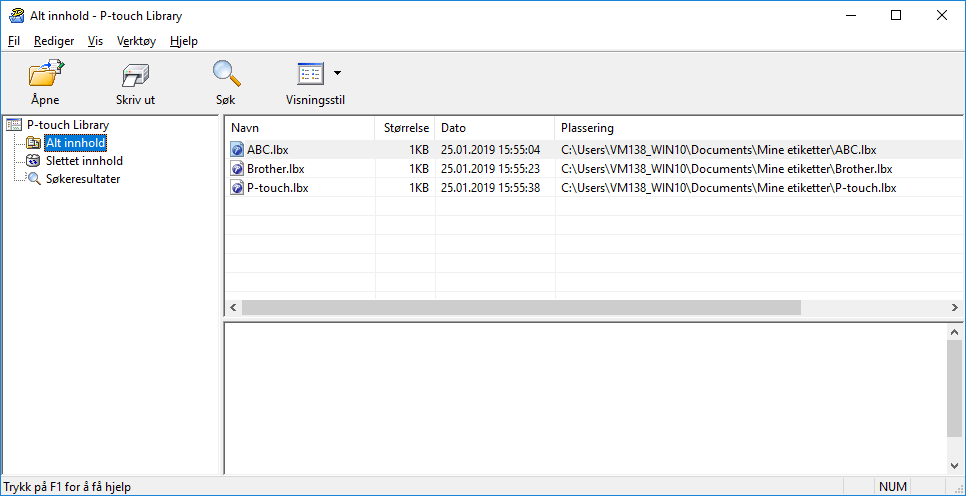Click the date 25.01.2019 15:55:04
The width and height of the screenshot is (966, 496).
click(490, 150)
